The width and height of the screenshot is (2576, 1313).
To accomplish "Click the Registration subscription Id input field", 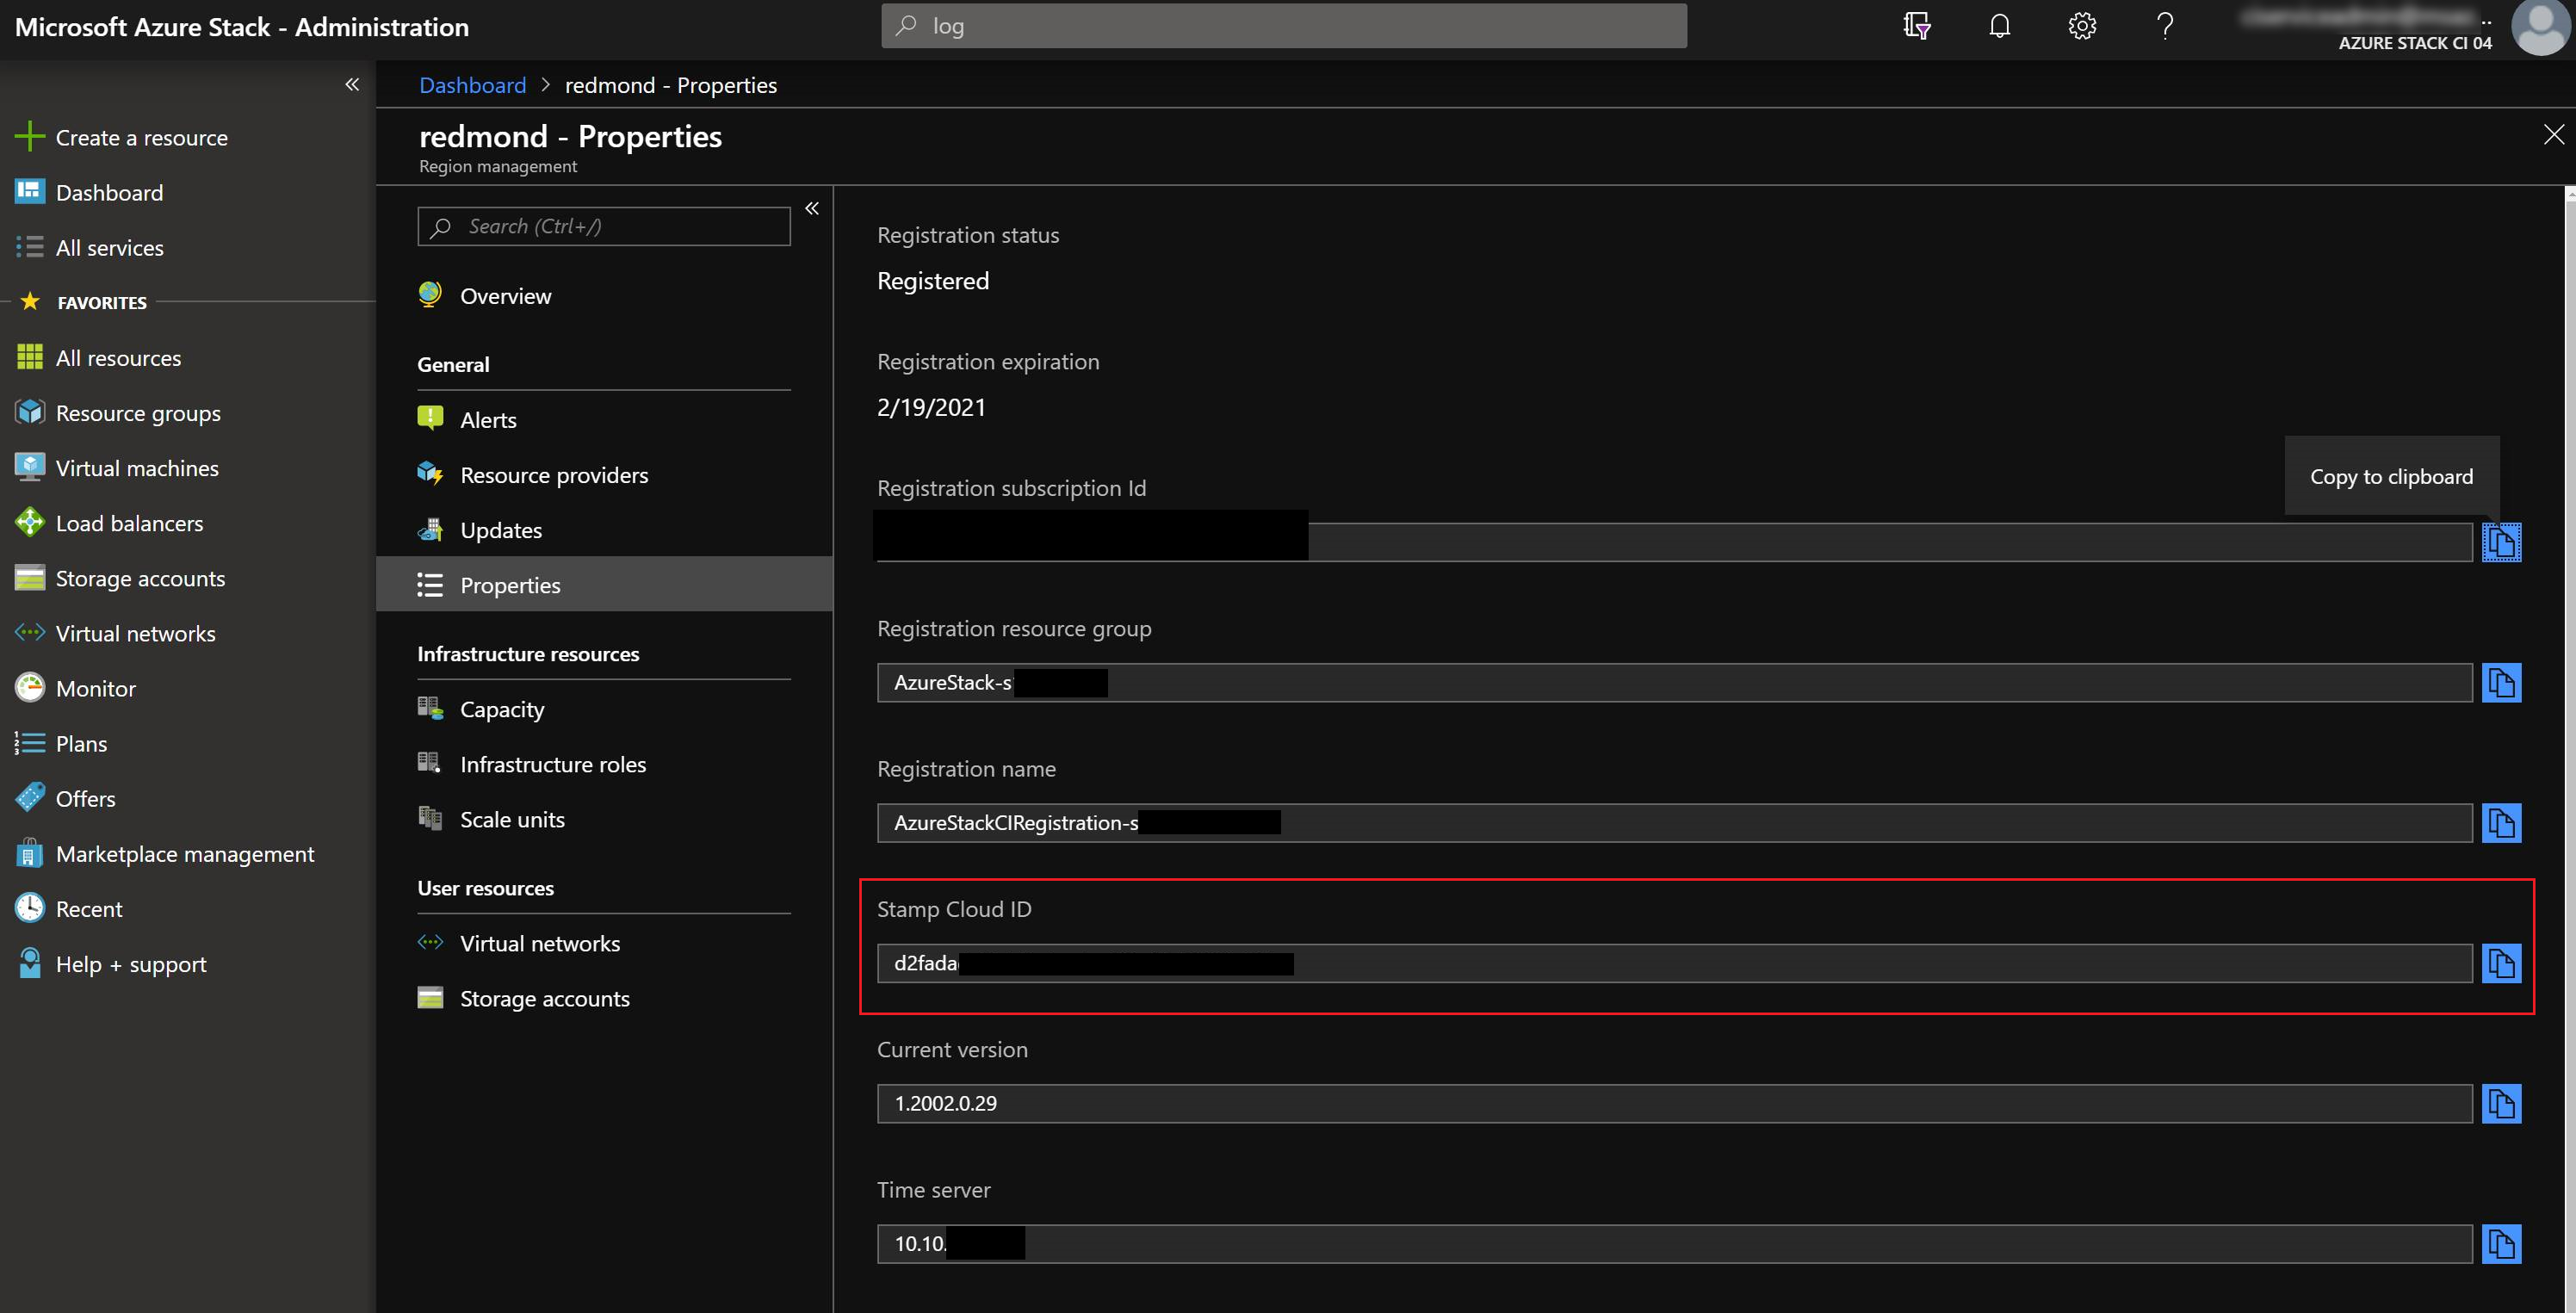I will pyautogui.click(x=1672, y=539).
